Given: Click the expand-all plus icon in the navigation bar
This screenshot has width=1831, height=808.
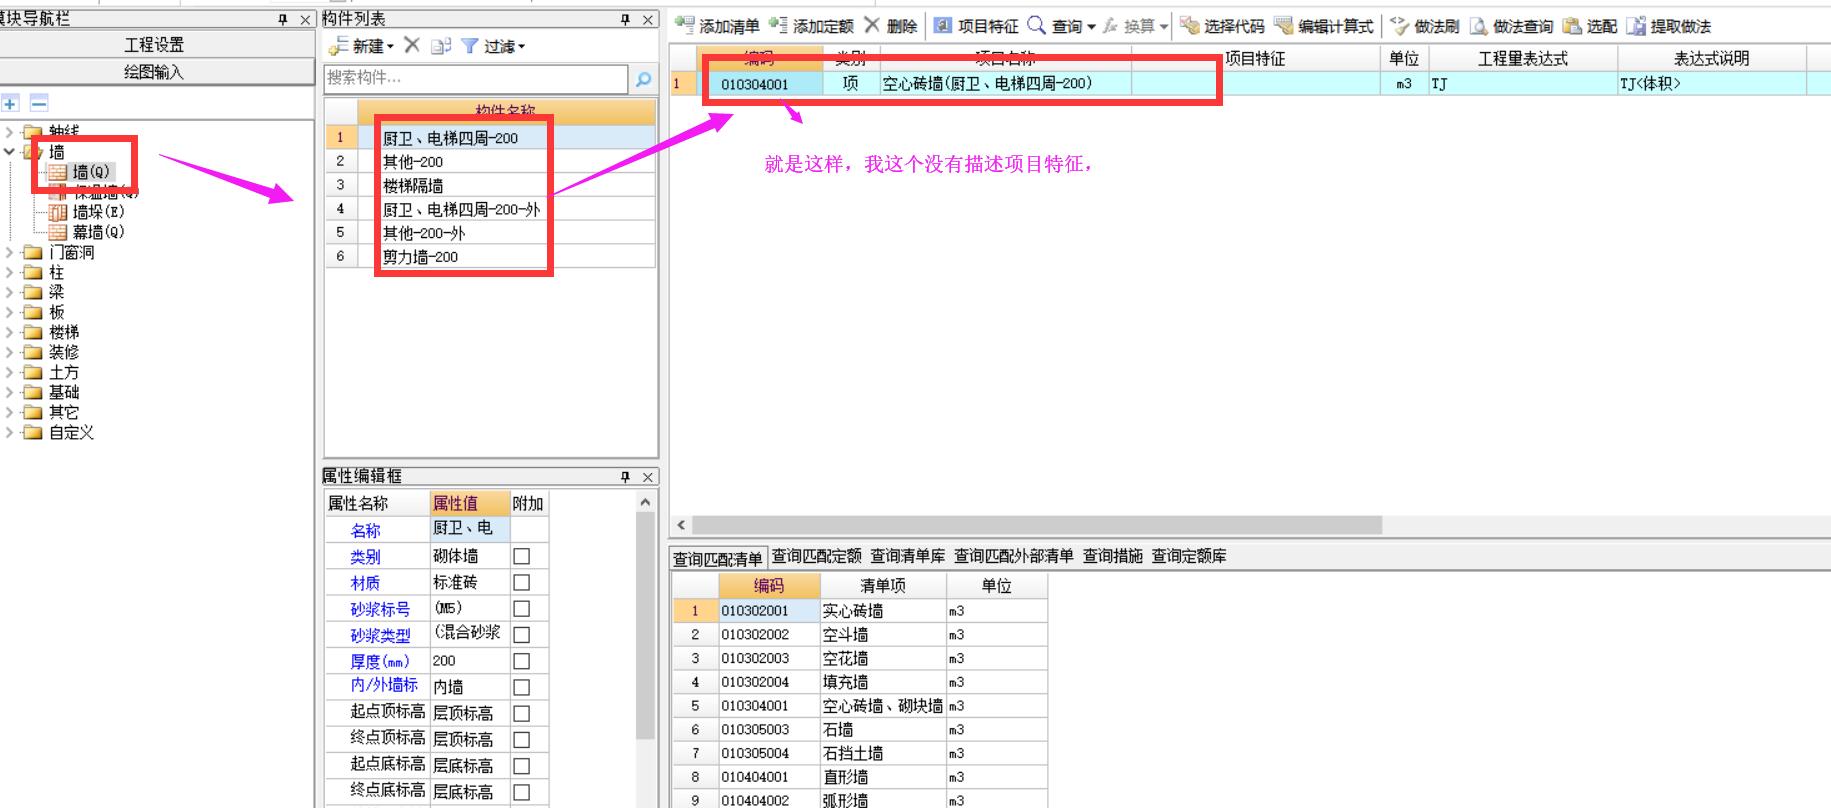Looking at the screenshot, I should (x=11, y=103).
